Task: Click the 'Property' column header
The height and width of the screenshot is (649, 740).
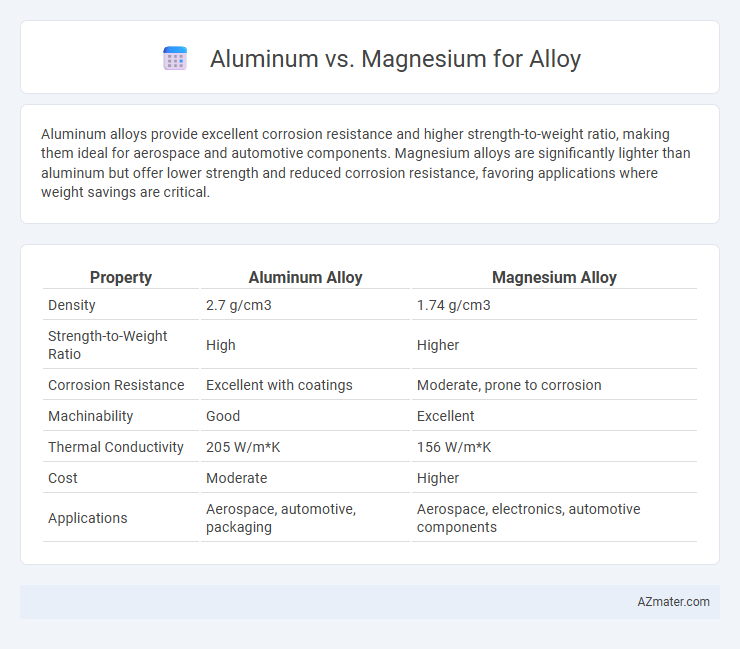Action: point(121,277)
